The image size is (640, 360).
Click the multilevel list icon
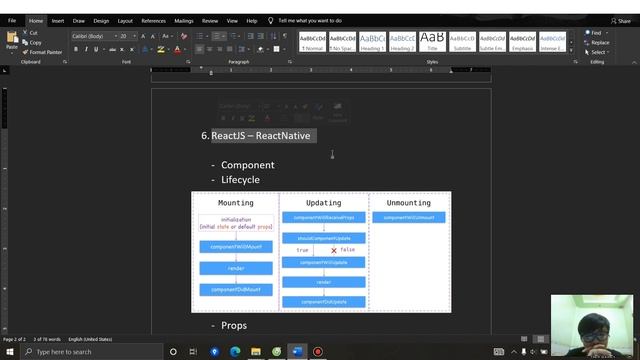pos(233,36)
